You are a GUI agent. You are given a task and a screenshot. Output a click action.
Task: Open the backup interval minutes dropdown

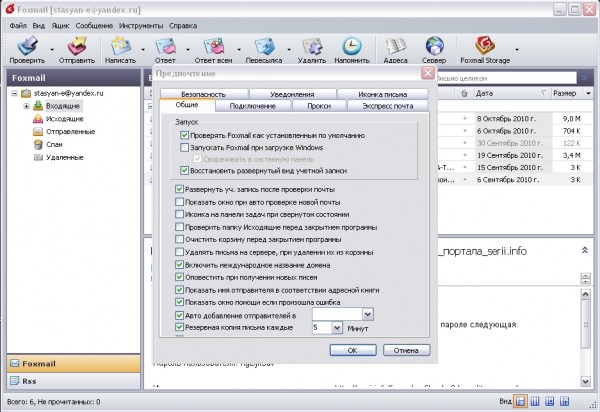[x=337, y=328]
